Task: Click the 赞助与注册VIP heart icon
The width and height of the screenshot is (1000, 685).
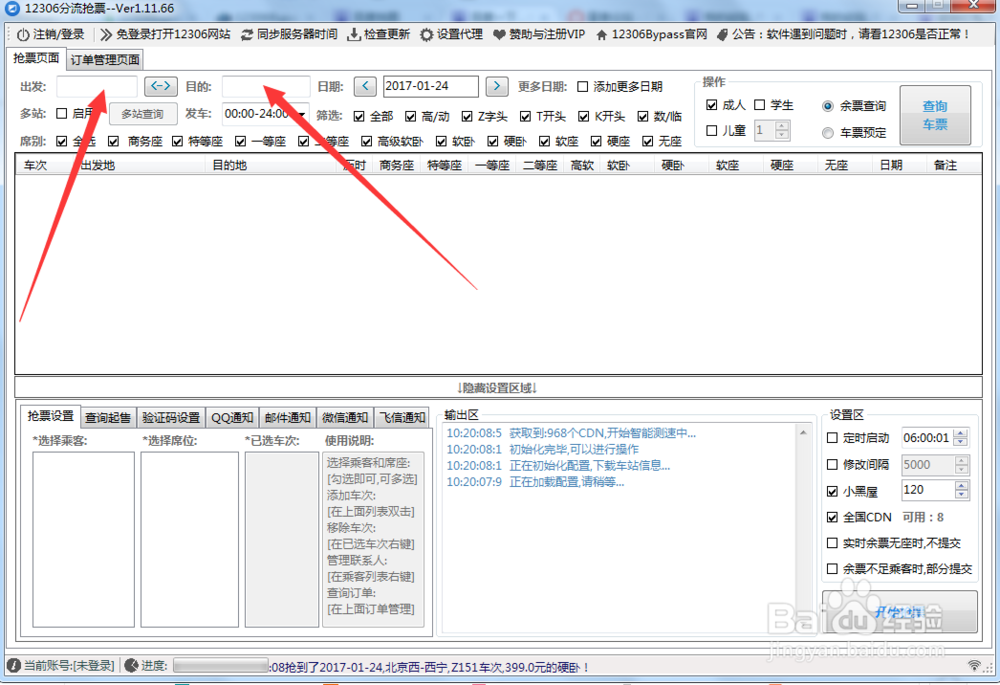Action: click(499, 34)
